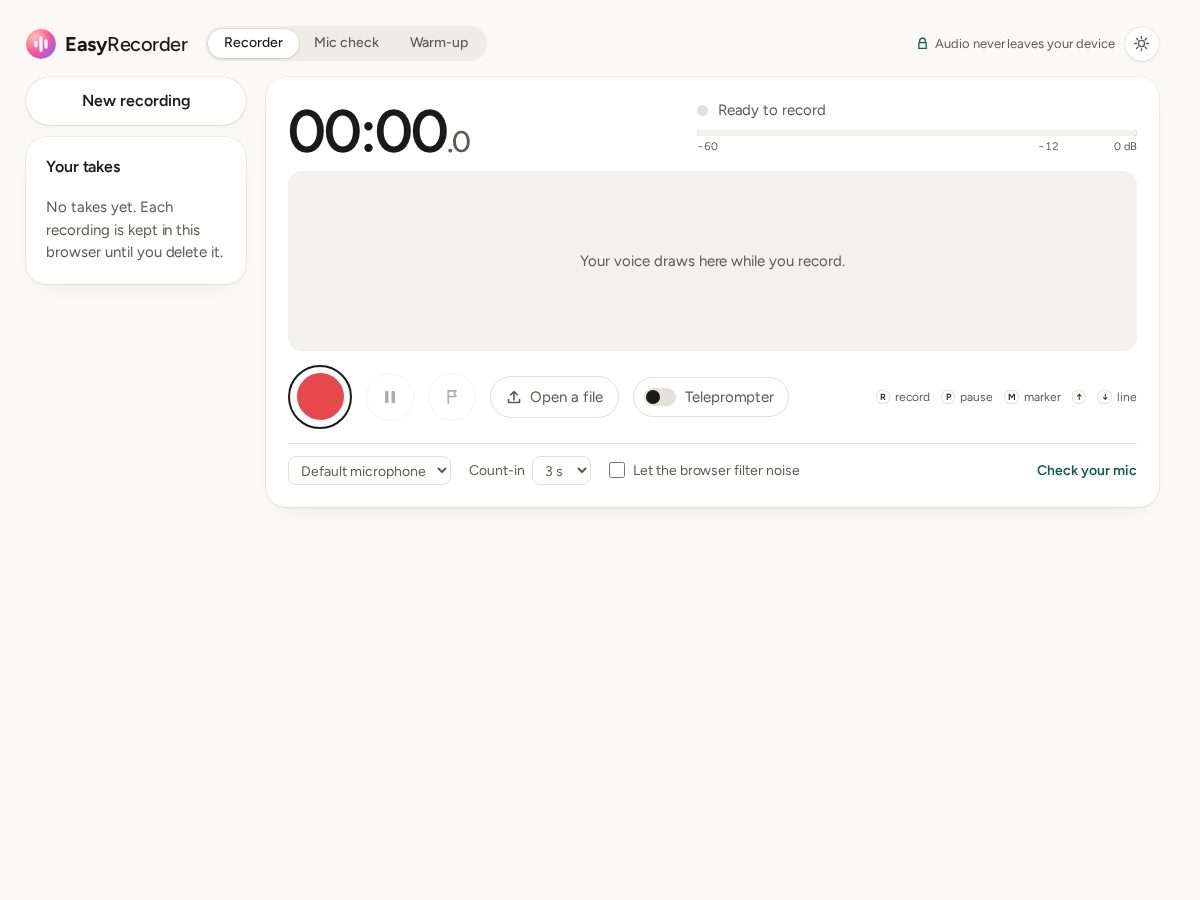This screenshot has width=1200, height=900.
Task: Start recording with the red record button
Action: (320, 397)
